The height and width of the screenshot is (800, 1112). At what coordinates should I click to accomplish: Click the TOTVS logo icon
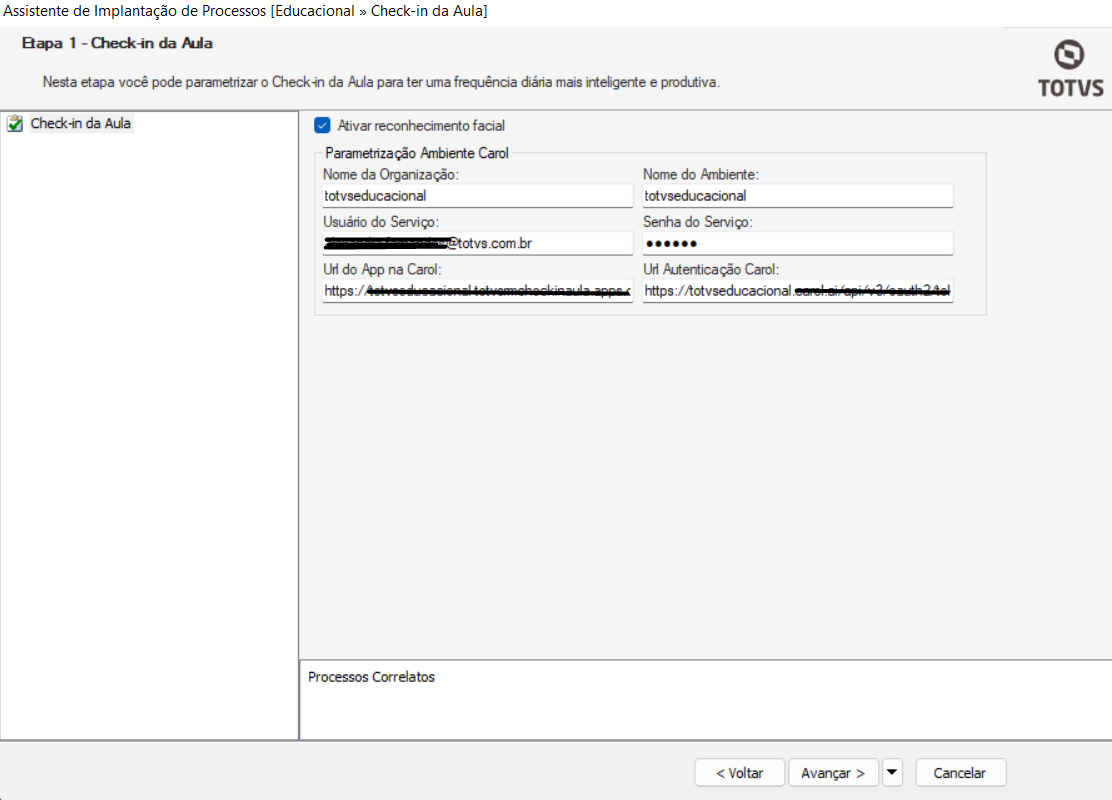pyautogui.click(x=1069, y=69)
